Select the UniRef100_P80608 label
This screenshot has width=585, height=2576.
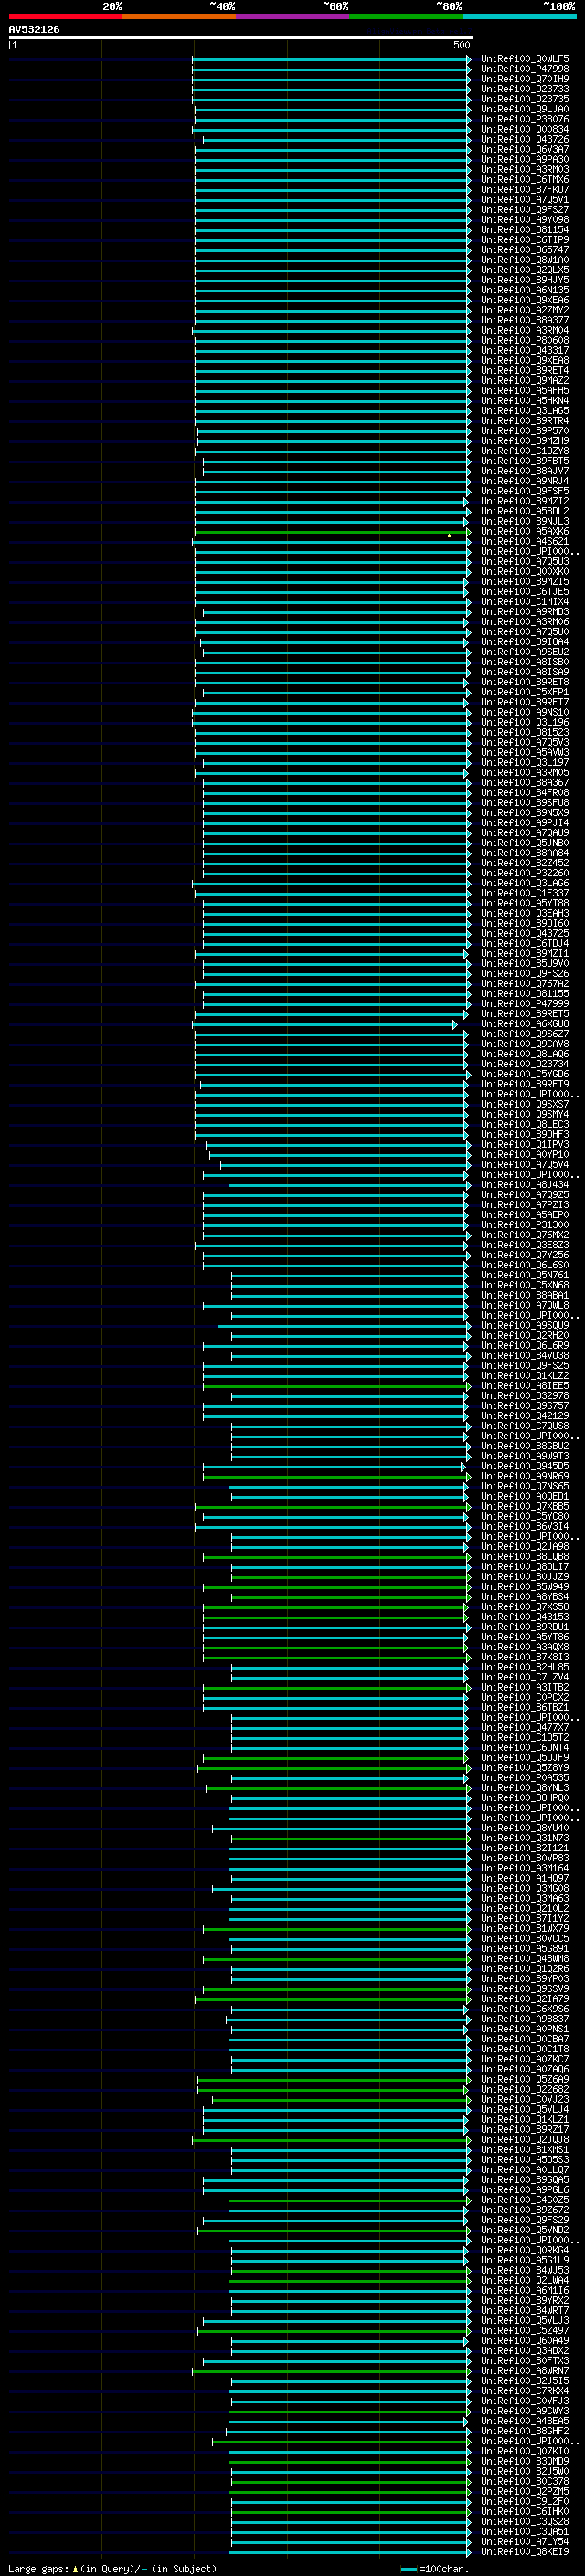pos(525,340)
